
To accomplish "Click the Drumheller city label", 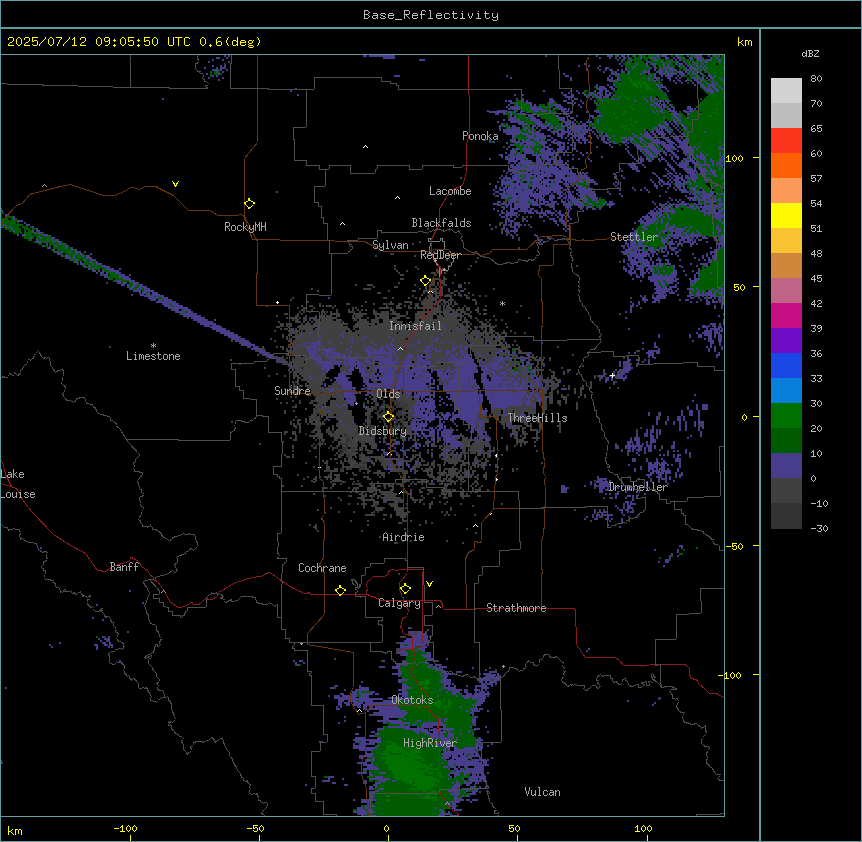I will click(x=638, y=487).
